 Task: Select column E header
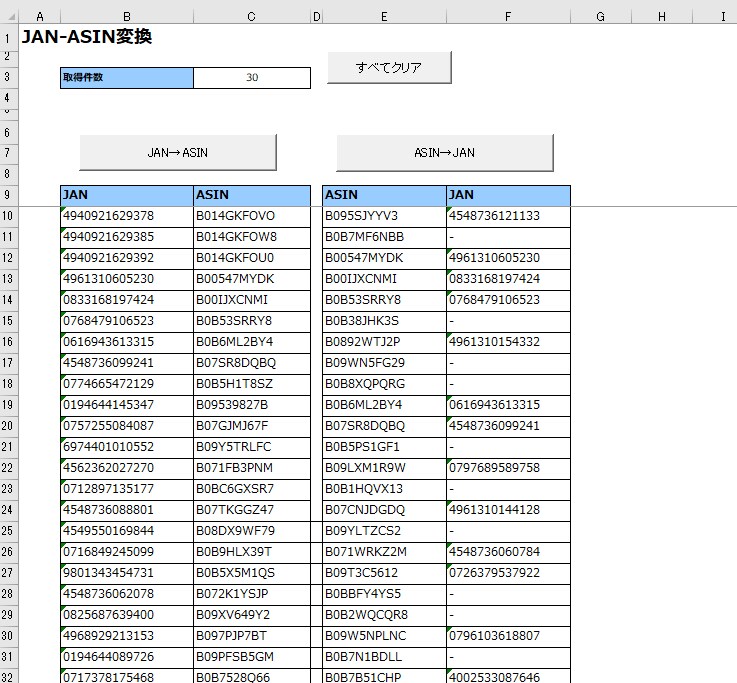point(384,16)
